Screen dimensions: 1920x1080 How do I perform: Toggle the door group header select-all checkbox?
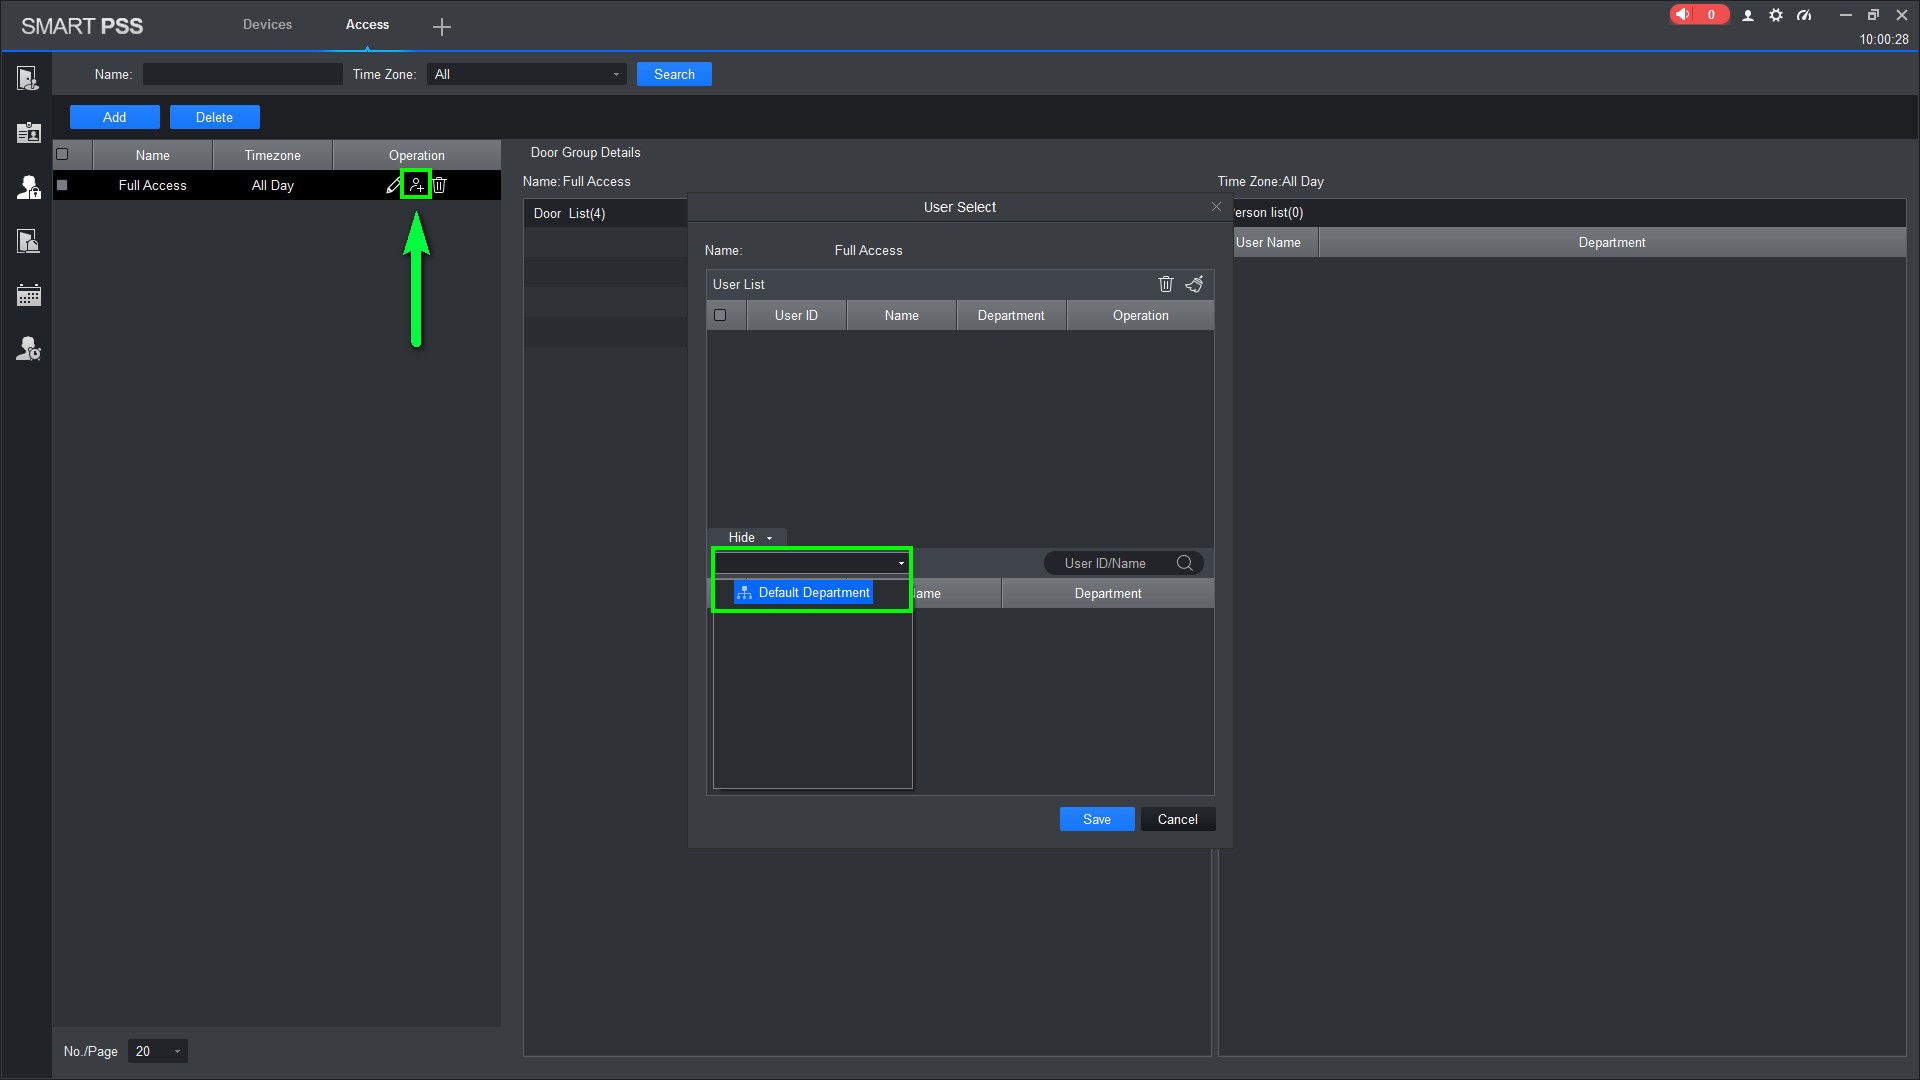62,154
